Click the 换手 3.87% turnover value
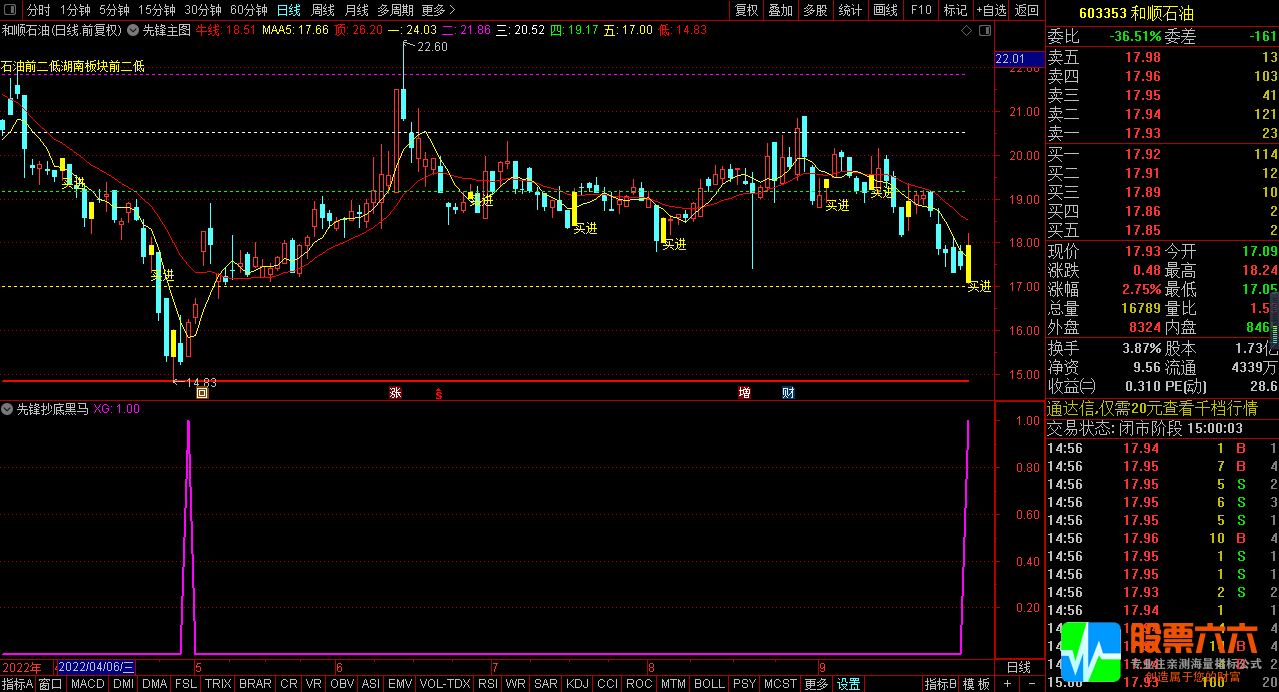 coord(1140,348)
